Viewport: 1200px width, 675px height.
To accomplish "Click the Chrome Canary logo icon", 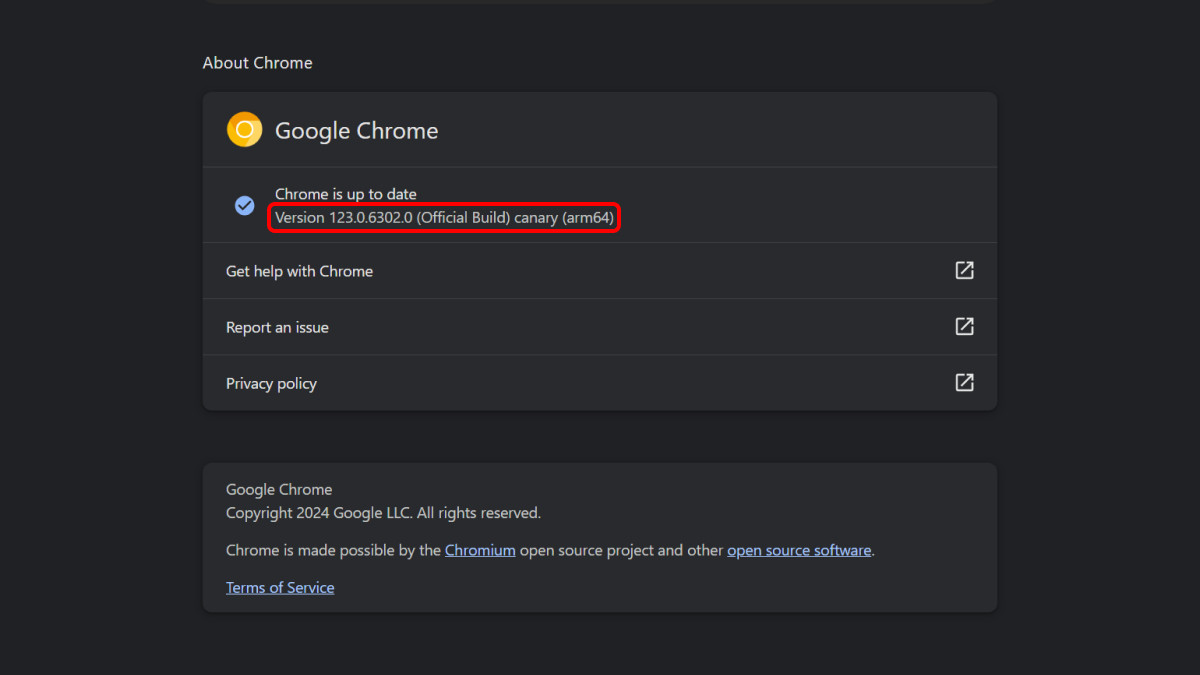I will coord(244,130).
